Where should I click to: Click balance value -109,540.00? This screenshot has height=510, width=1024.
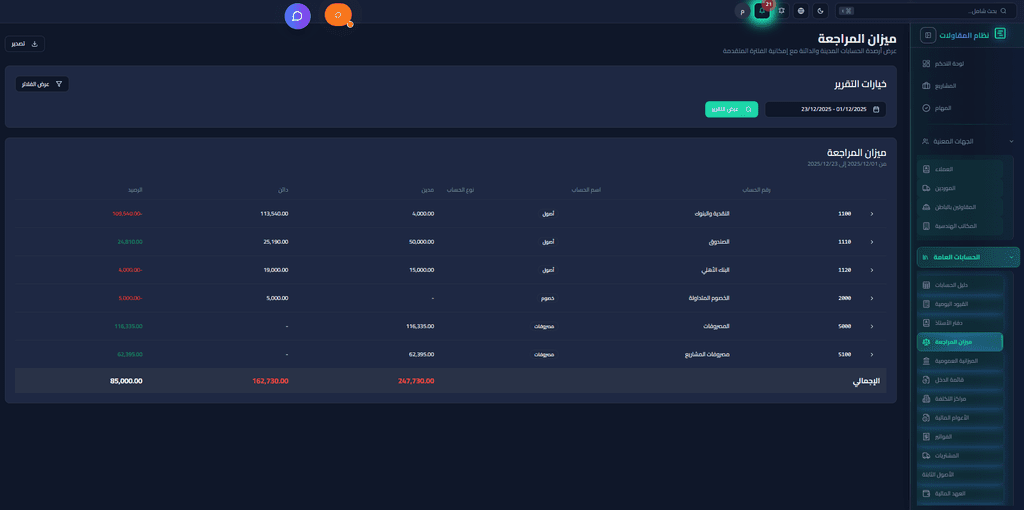coord(127,214)
